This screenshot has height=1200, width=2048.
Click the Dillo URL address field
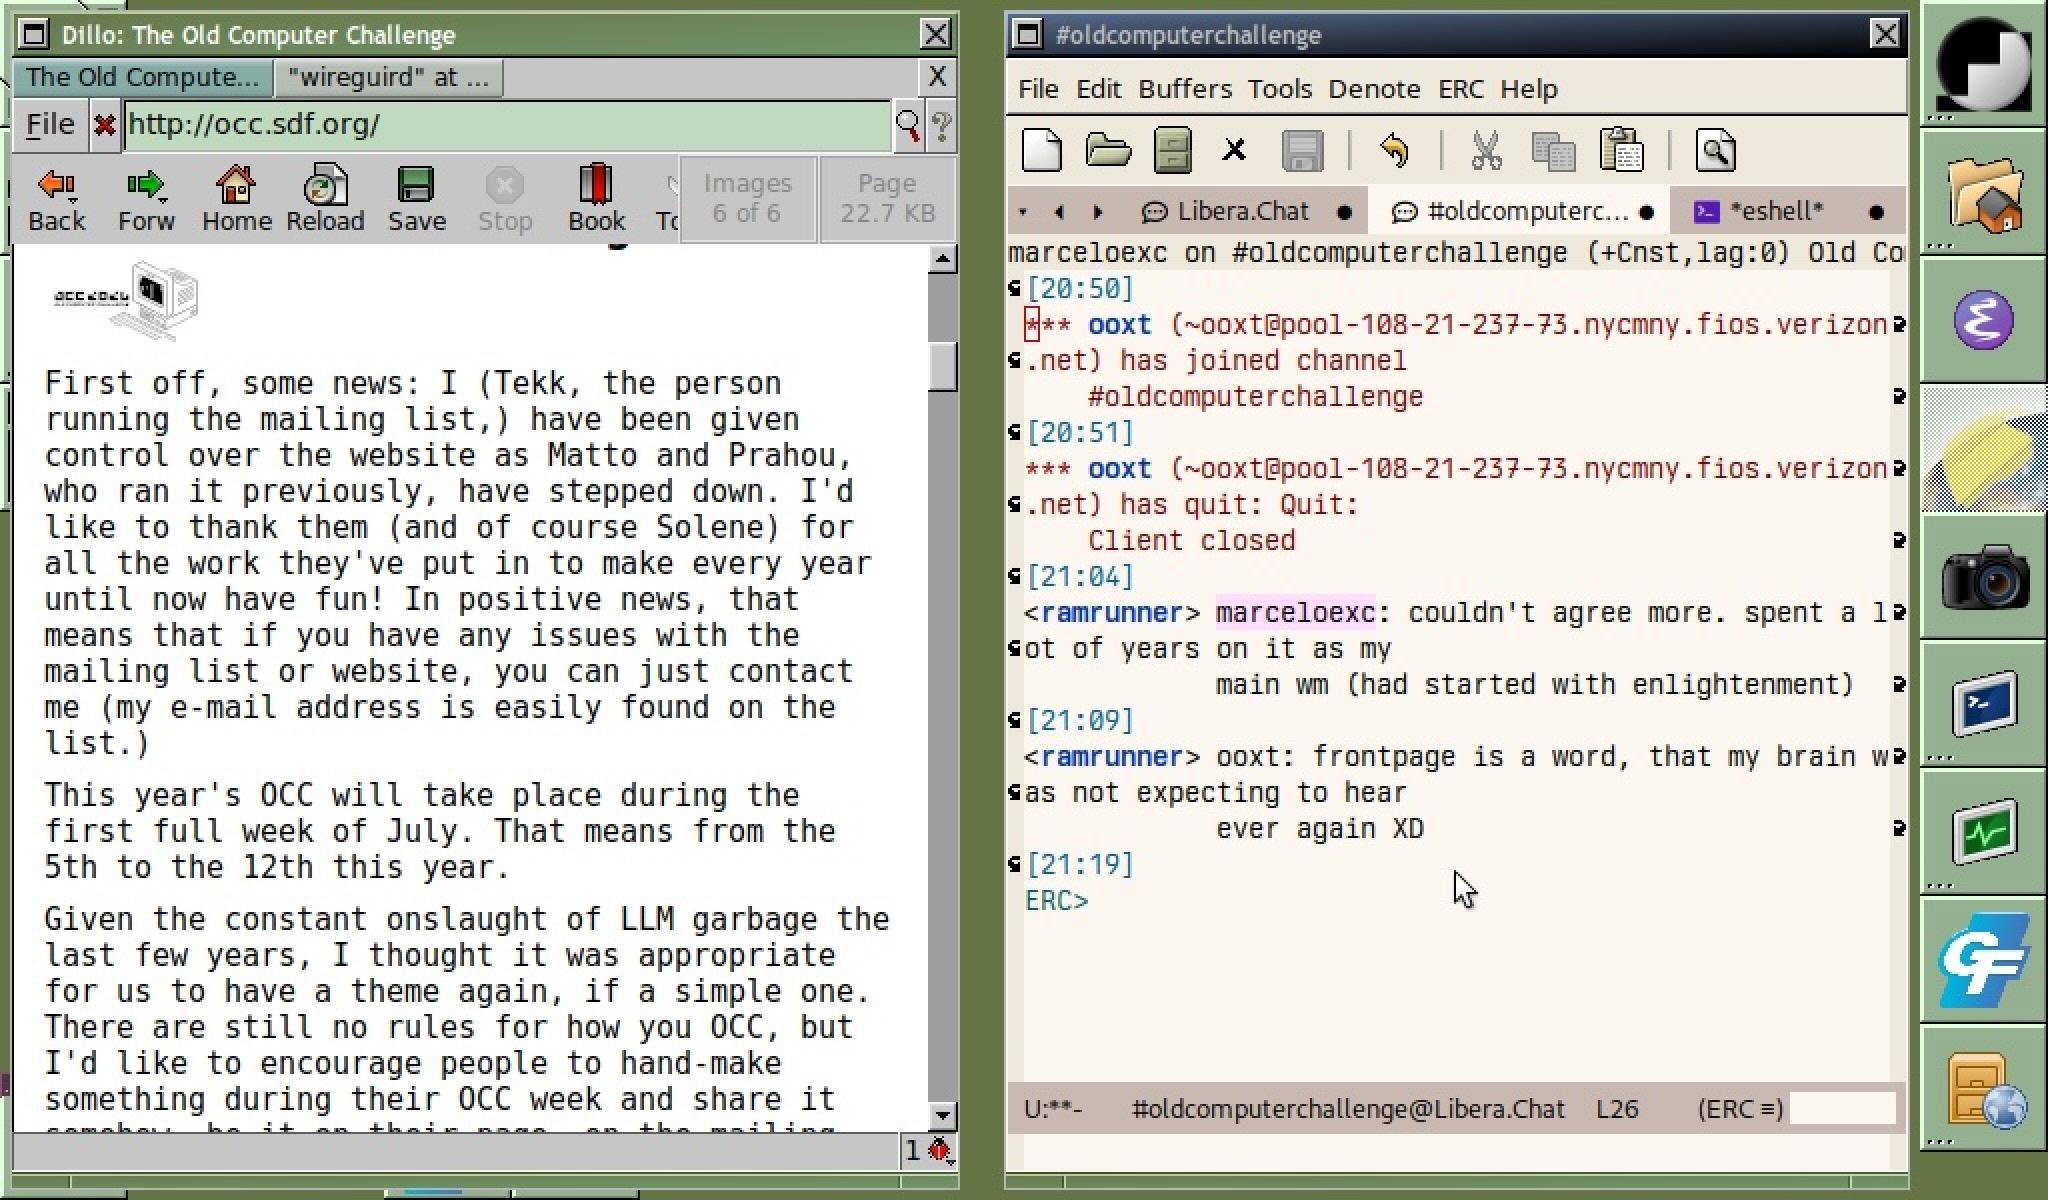(507, 125)
